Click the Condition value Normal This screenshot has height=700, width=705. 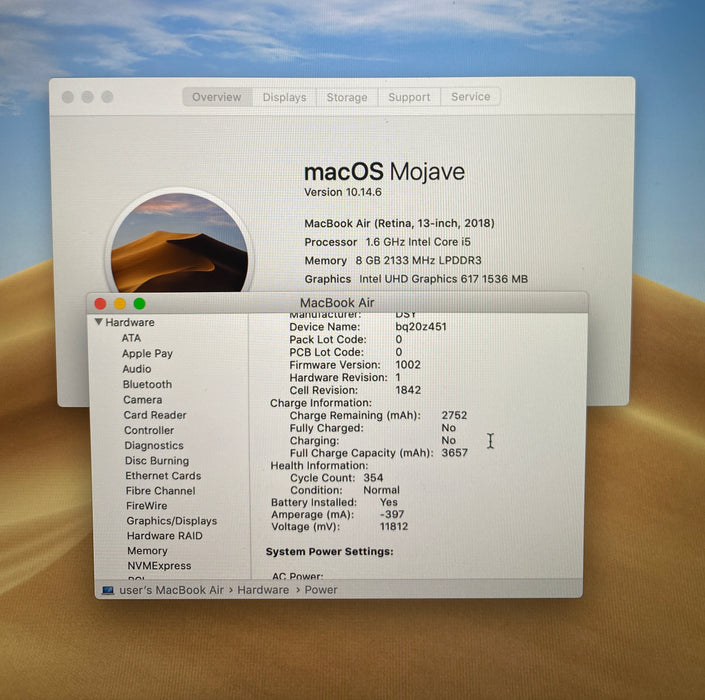coord(381,490)
